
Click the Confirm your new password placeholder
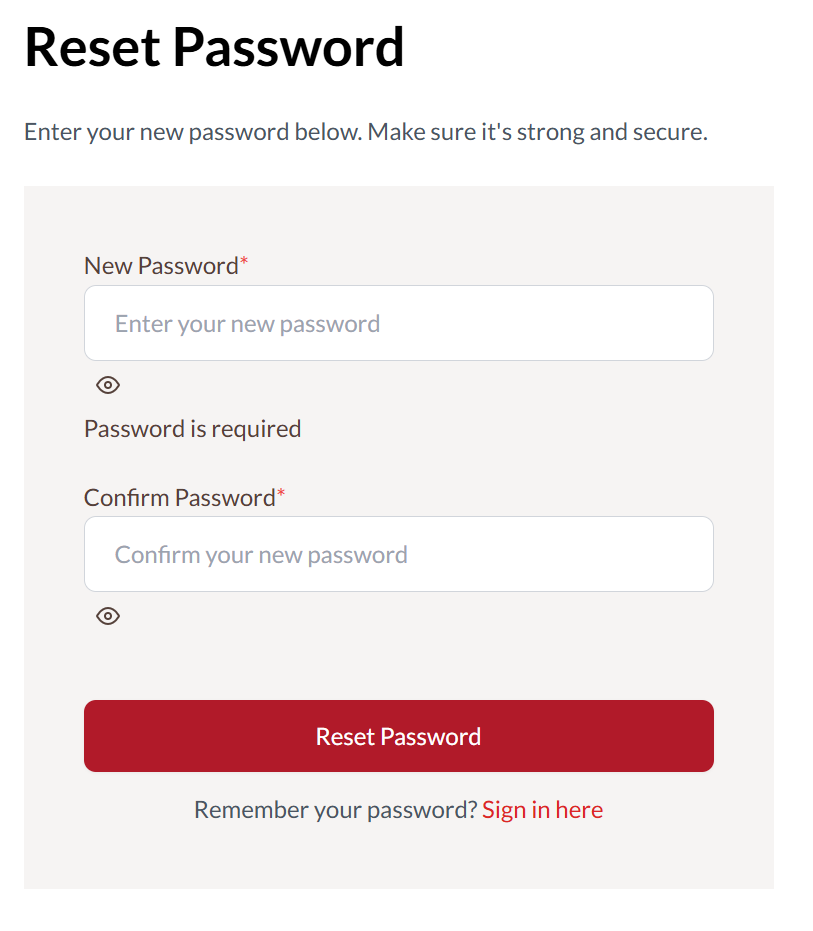pos(261,555)
